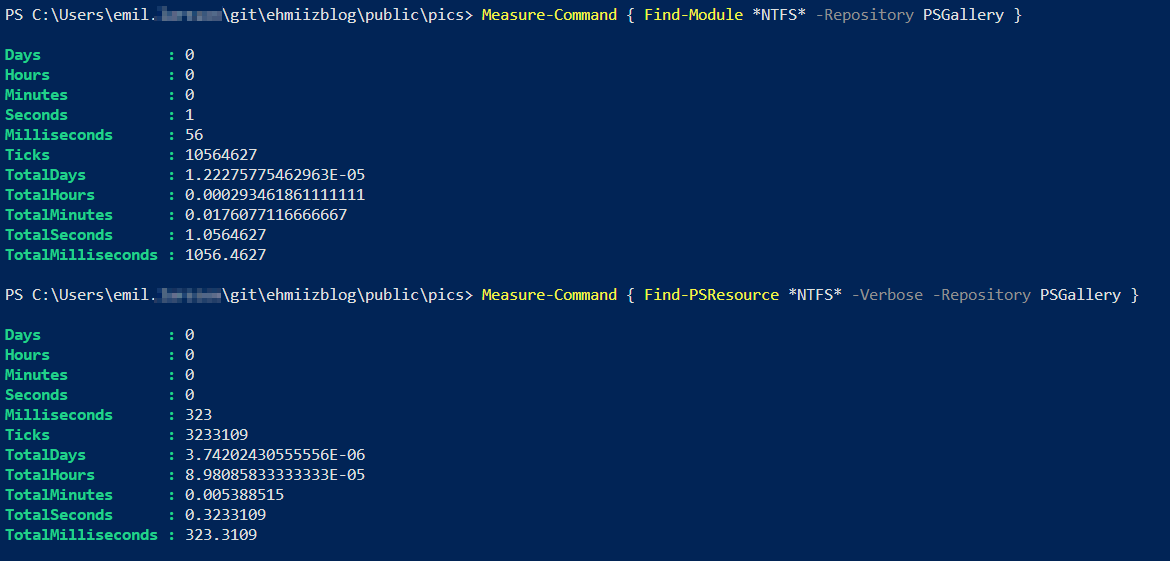This screenshot has height=561, width=1170.
Task: Click the second Measure-Command keyword
Action: [x=549, y=295]
